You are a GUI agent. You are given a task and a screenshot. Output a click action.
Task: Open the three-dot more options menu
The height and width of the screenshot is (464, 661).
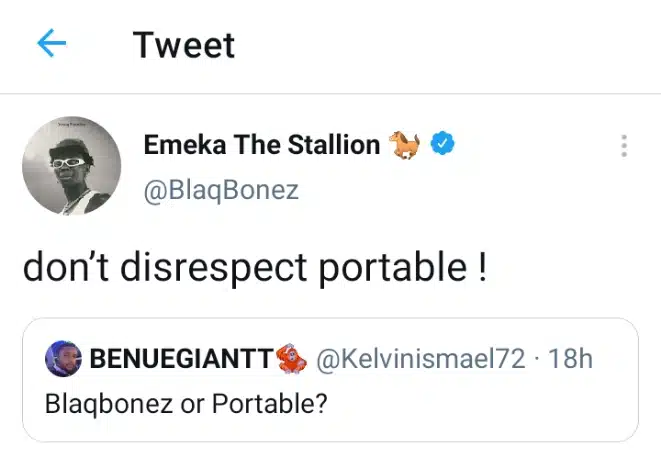(x=624, y=146)
